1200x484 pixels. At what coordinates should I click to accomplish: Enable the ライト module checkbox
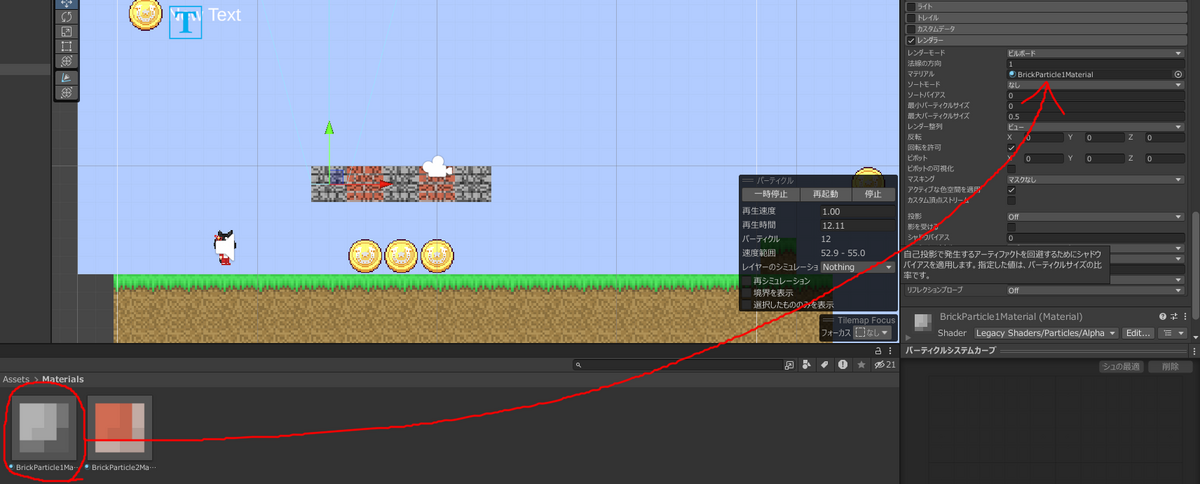point(911,6)
